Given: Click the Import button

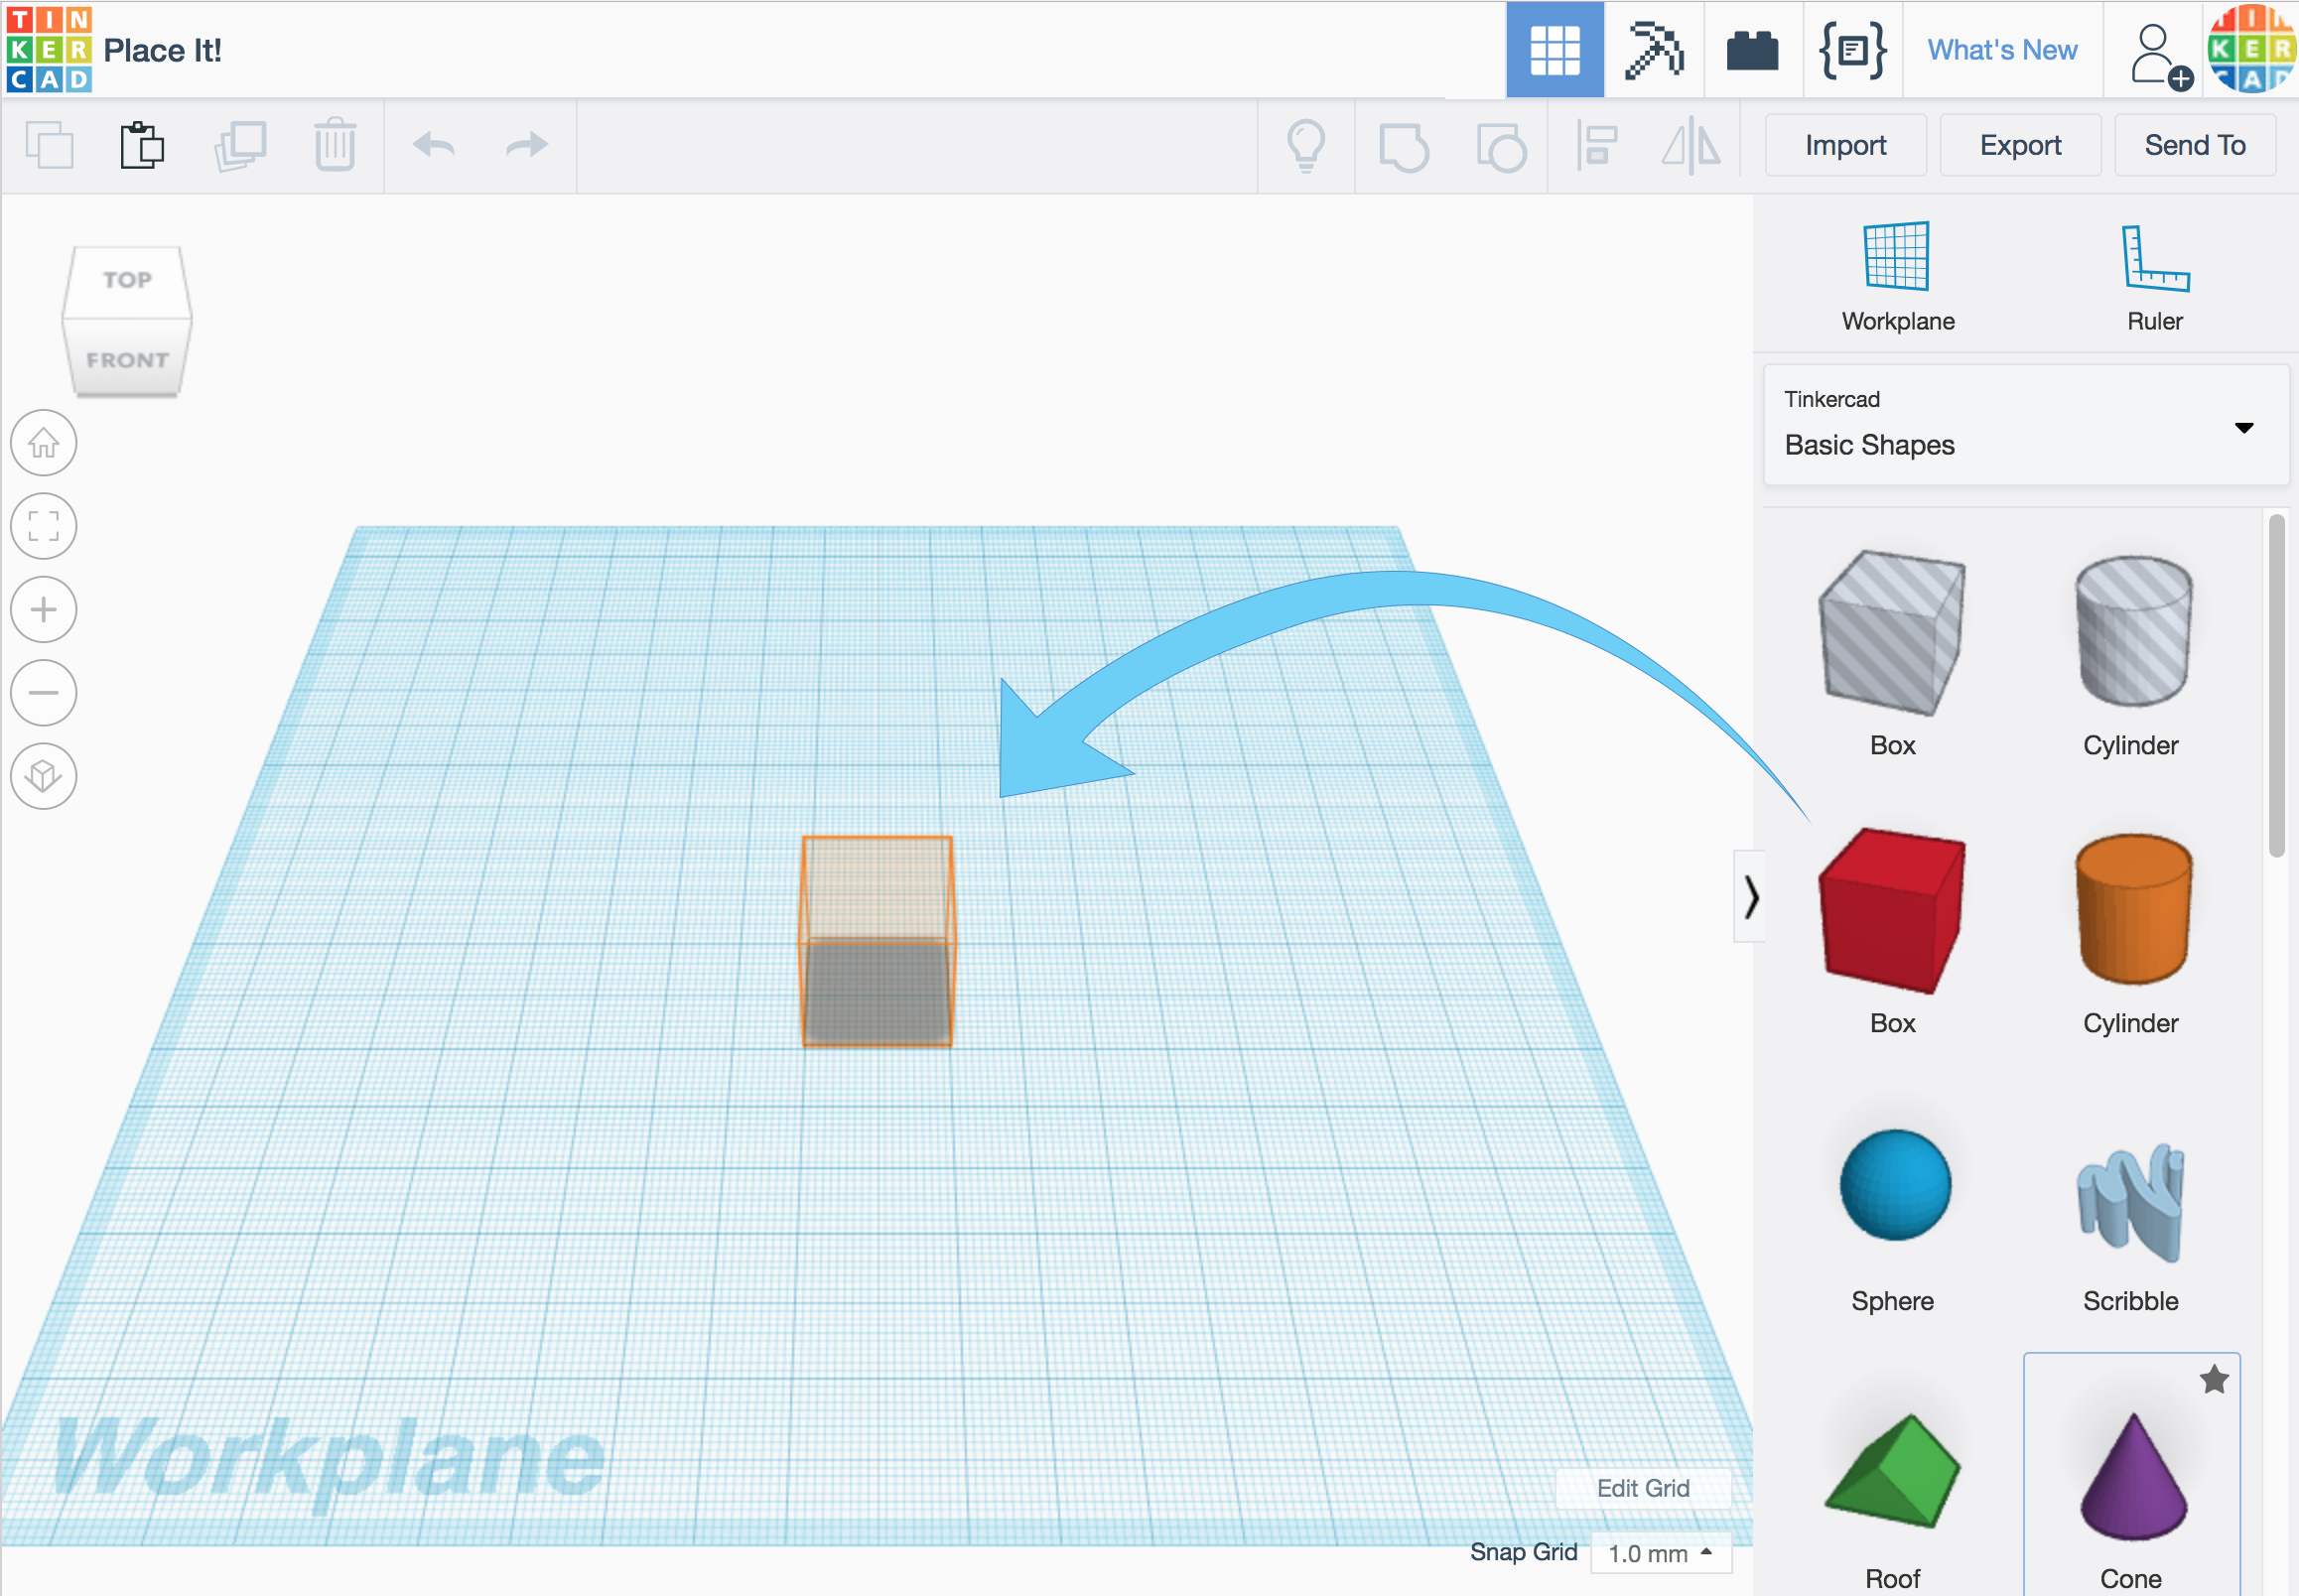Looking at the screenshot, I should [x=1844, y=143].
